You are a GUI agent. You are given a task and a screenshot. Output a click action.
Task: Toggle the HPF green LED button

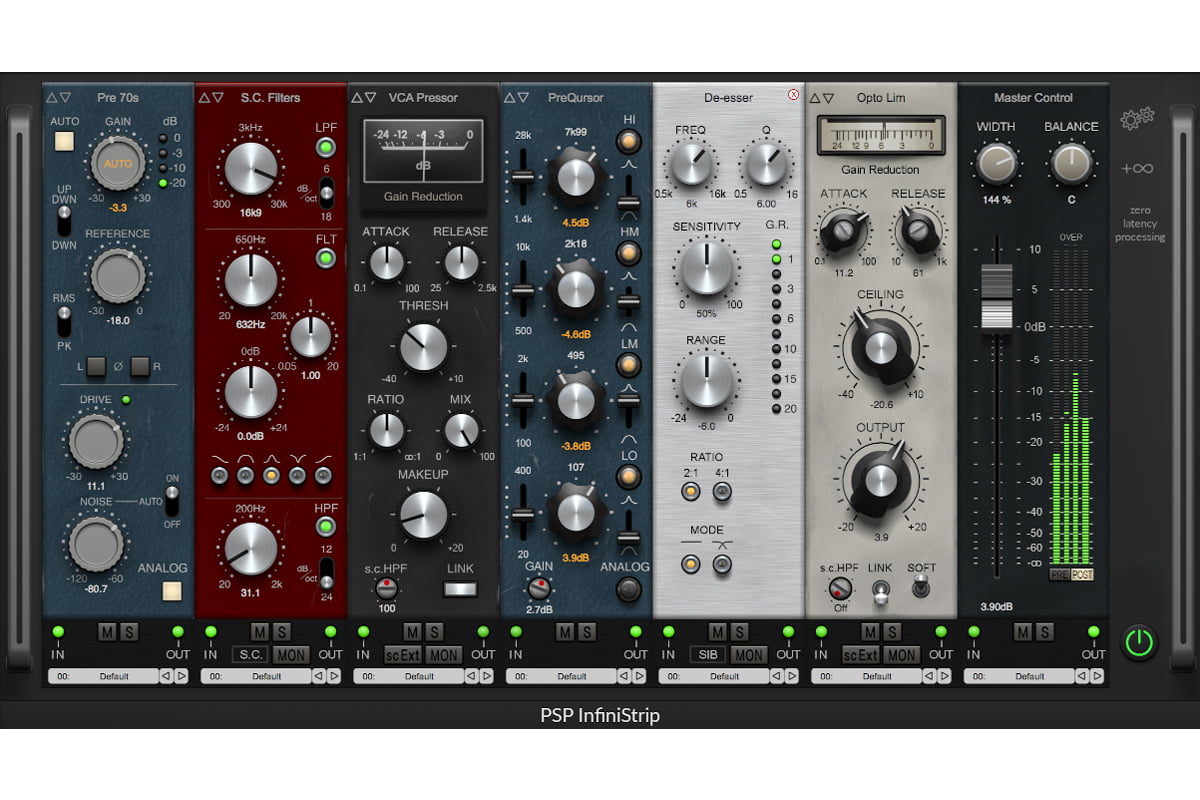tap(326, 525)
